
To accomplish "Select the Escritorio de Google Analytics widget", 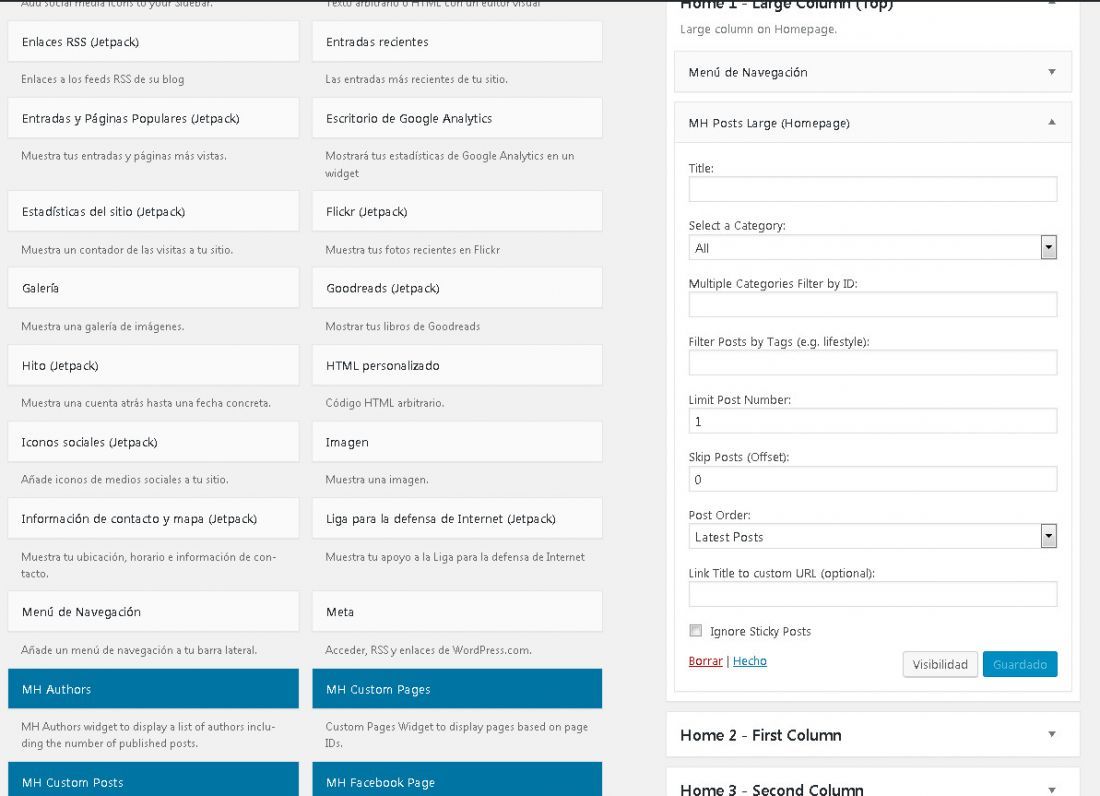I will point(457,118).
